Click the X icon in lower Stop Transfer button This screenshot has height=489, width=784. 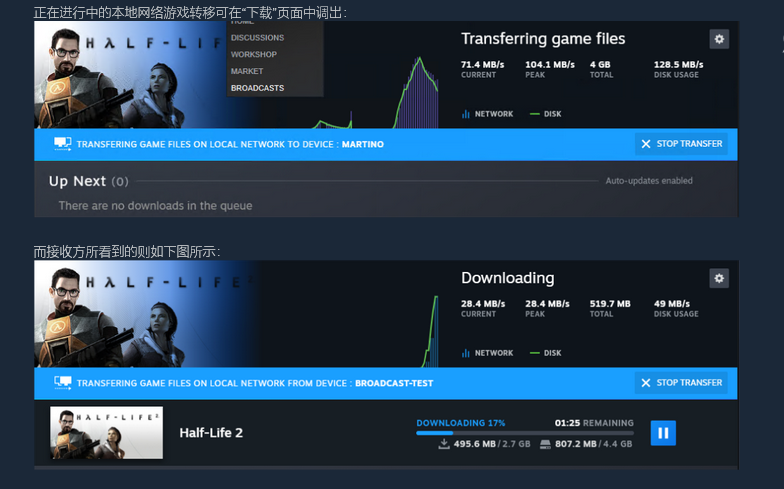[x=646, y=383]
